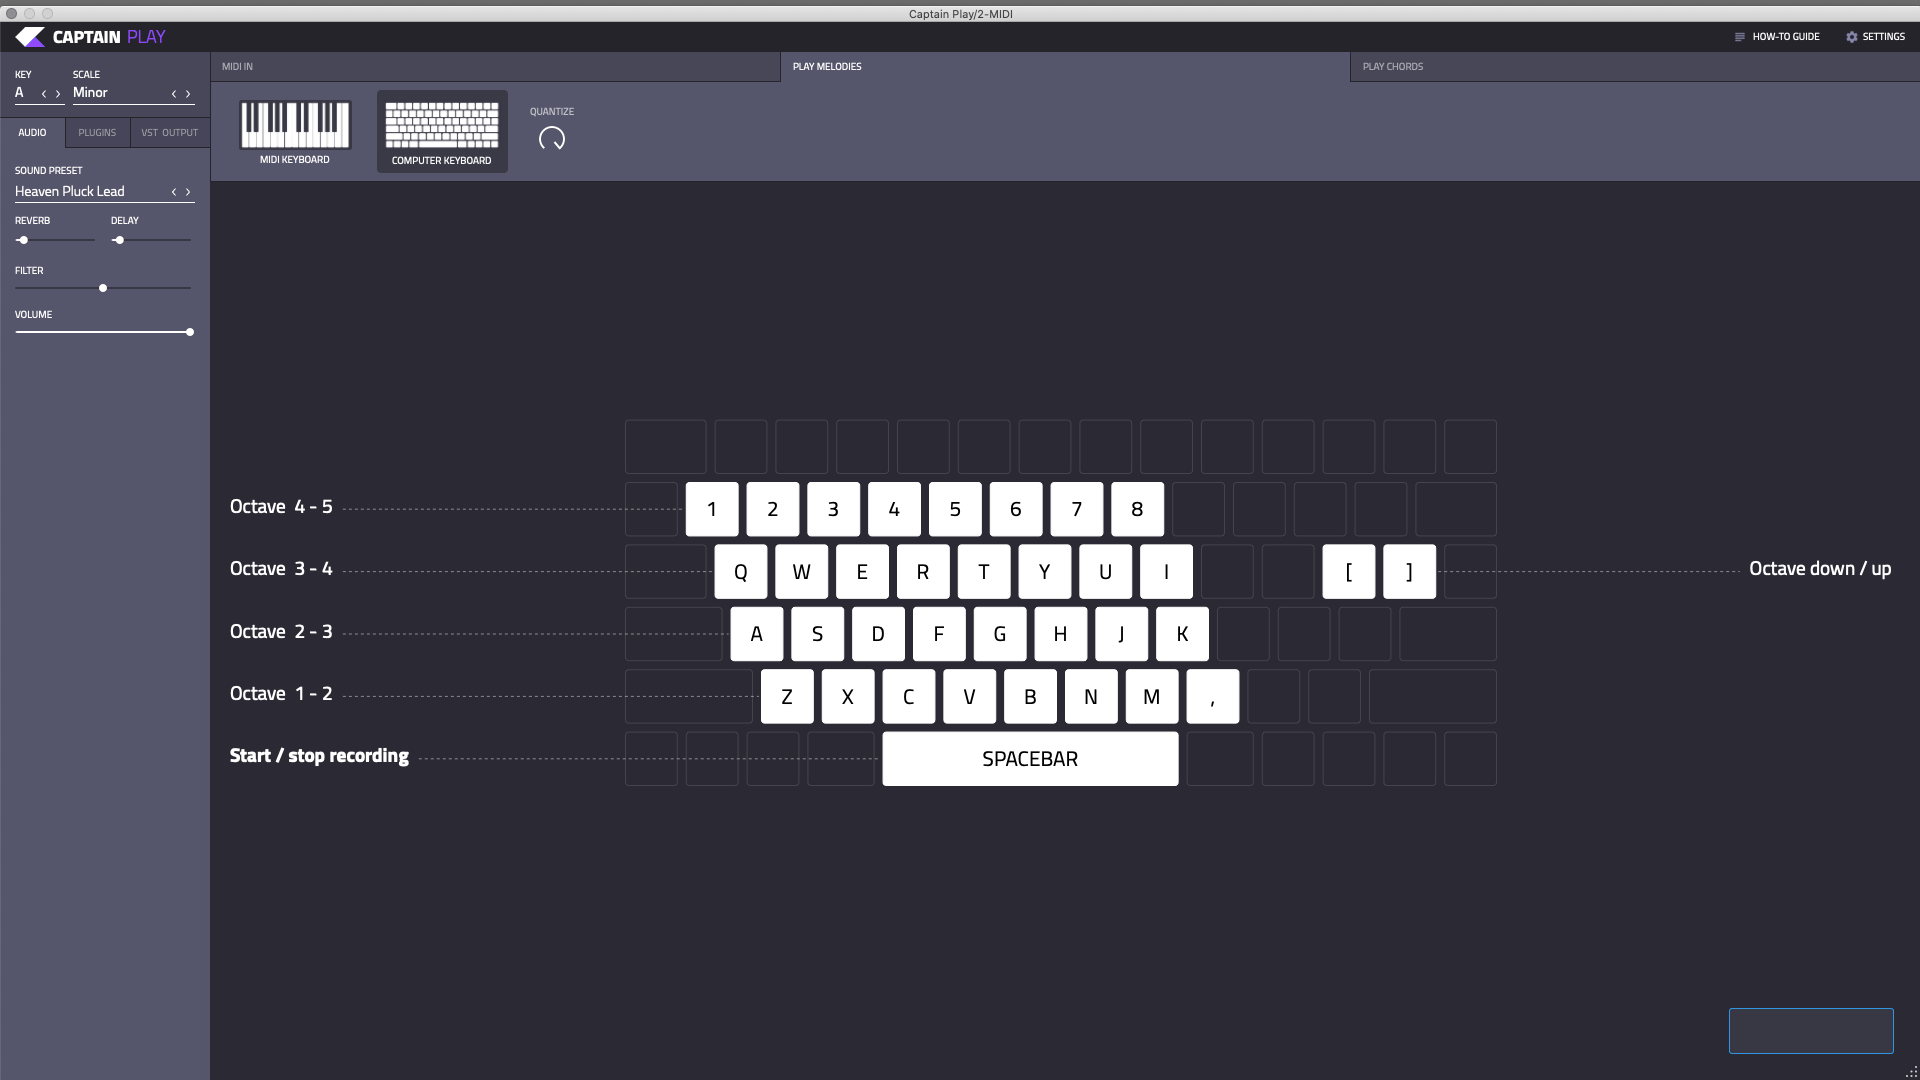Select previous scale with left chevron
1920x1080 pixels.
(x=174, y=94)
